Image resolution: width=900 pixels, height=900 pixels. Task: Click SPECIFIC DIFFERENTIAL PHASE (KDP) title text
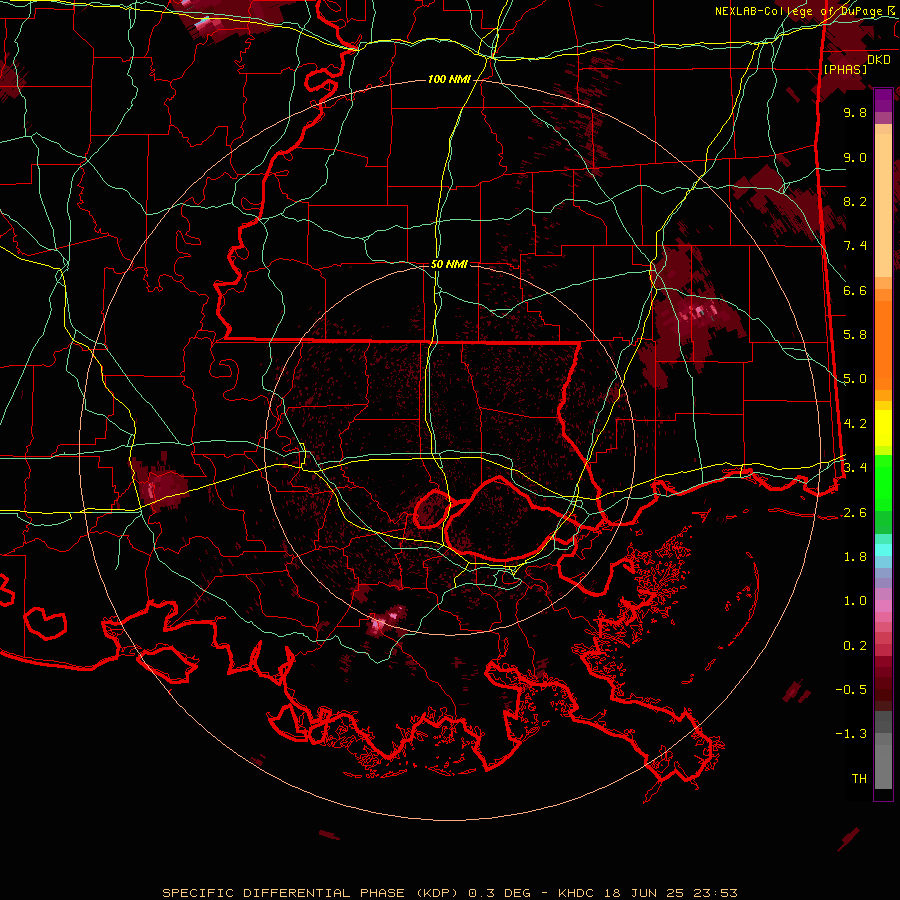point(313,893)
